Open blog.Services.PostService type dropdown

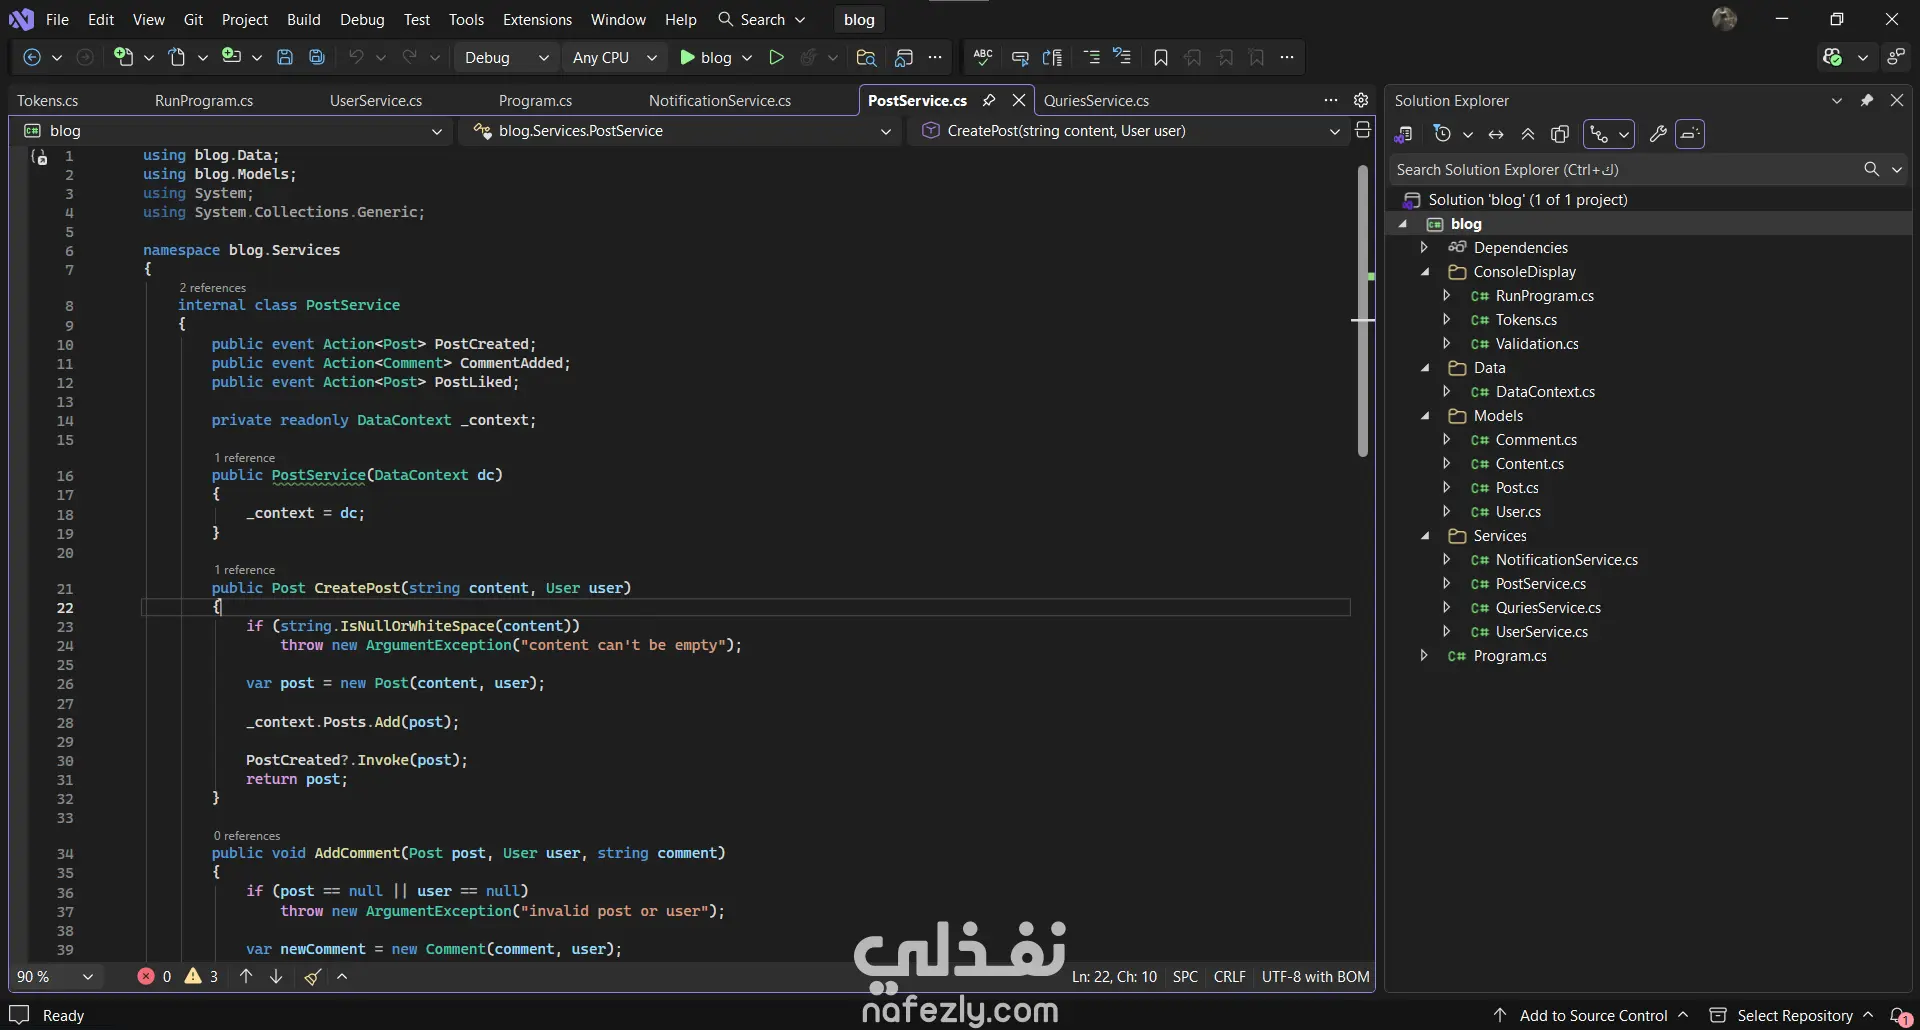(x=681, y=131)
